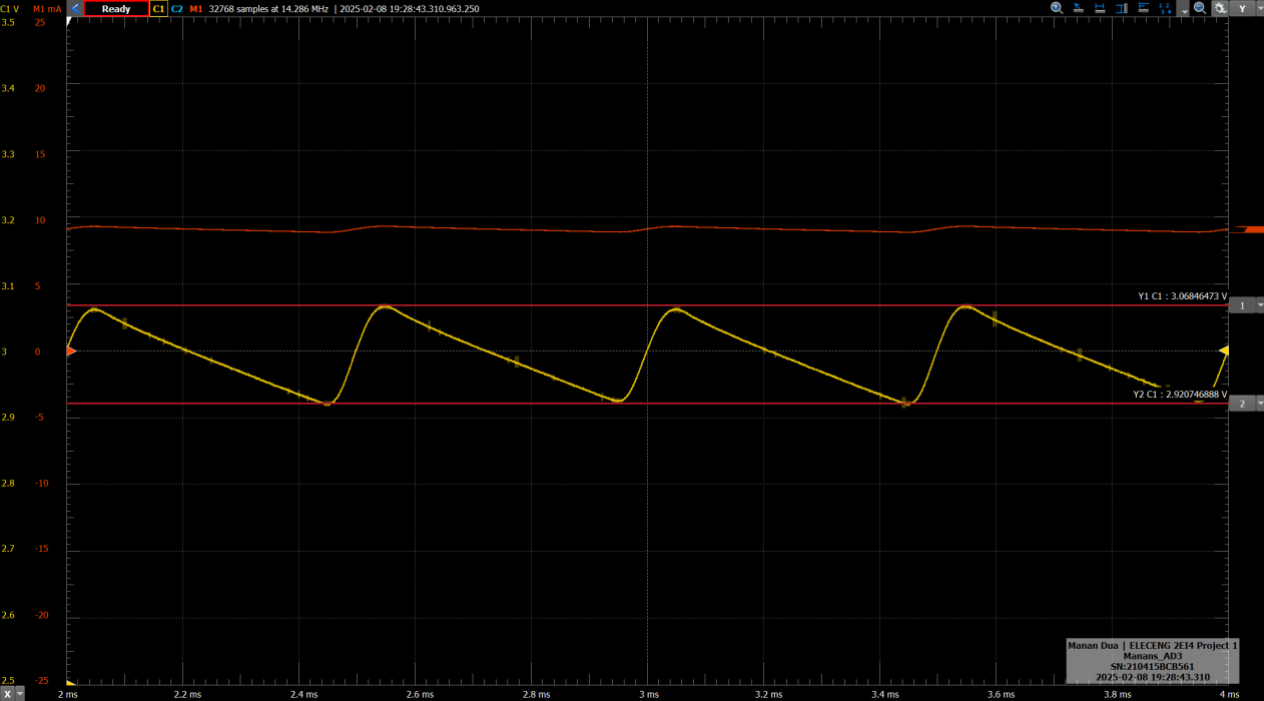The width and height of the screenshot is (1264, 701).
Task: Toggle channel C2 visibility
Action: (x=176, y=8)
